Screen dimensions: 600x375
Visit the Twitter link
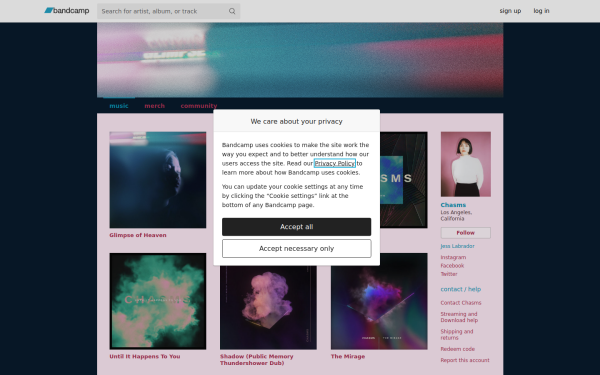click(449, 274)
